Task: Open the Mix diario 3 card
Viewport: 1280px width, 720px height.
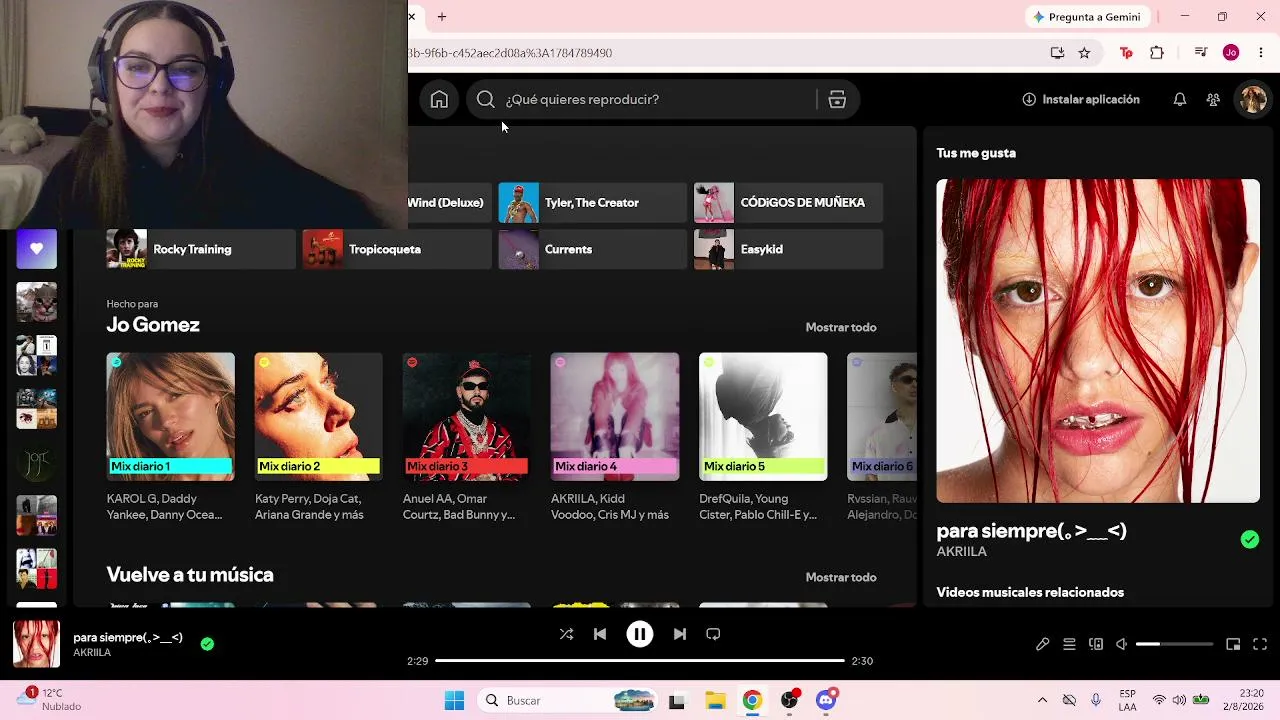Action: tap(467, 437)
